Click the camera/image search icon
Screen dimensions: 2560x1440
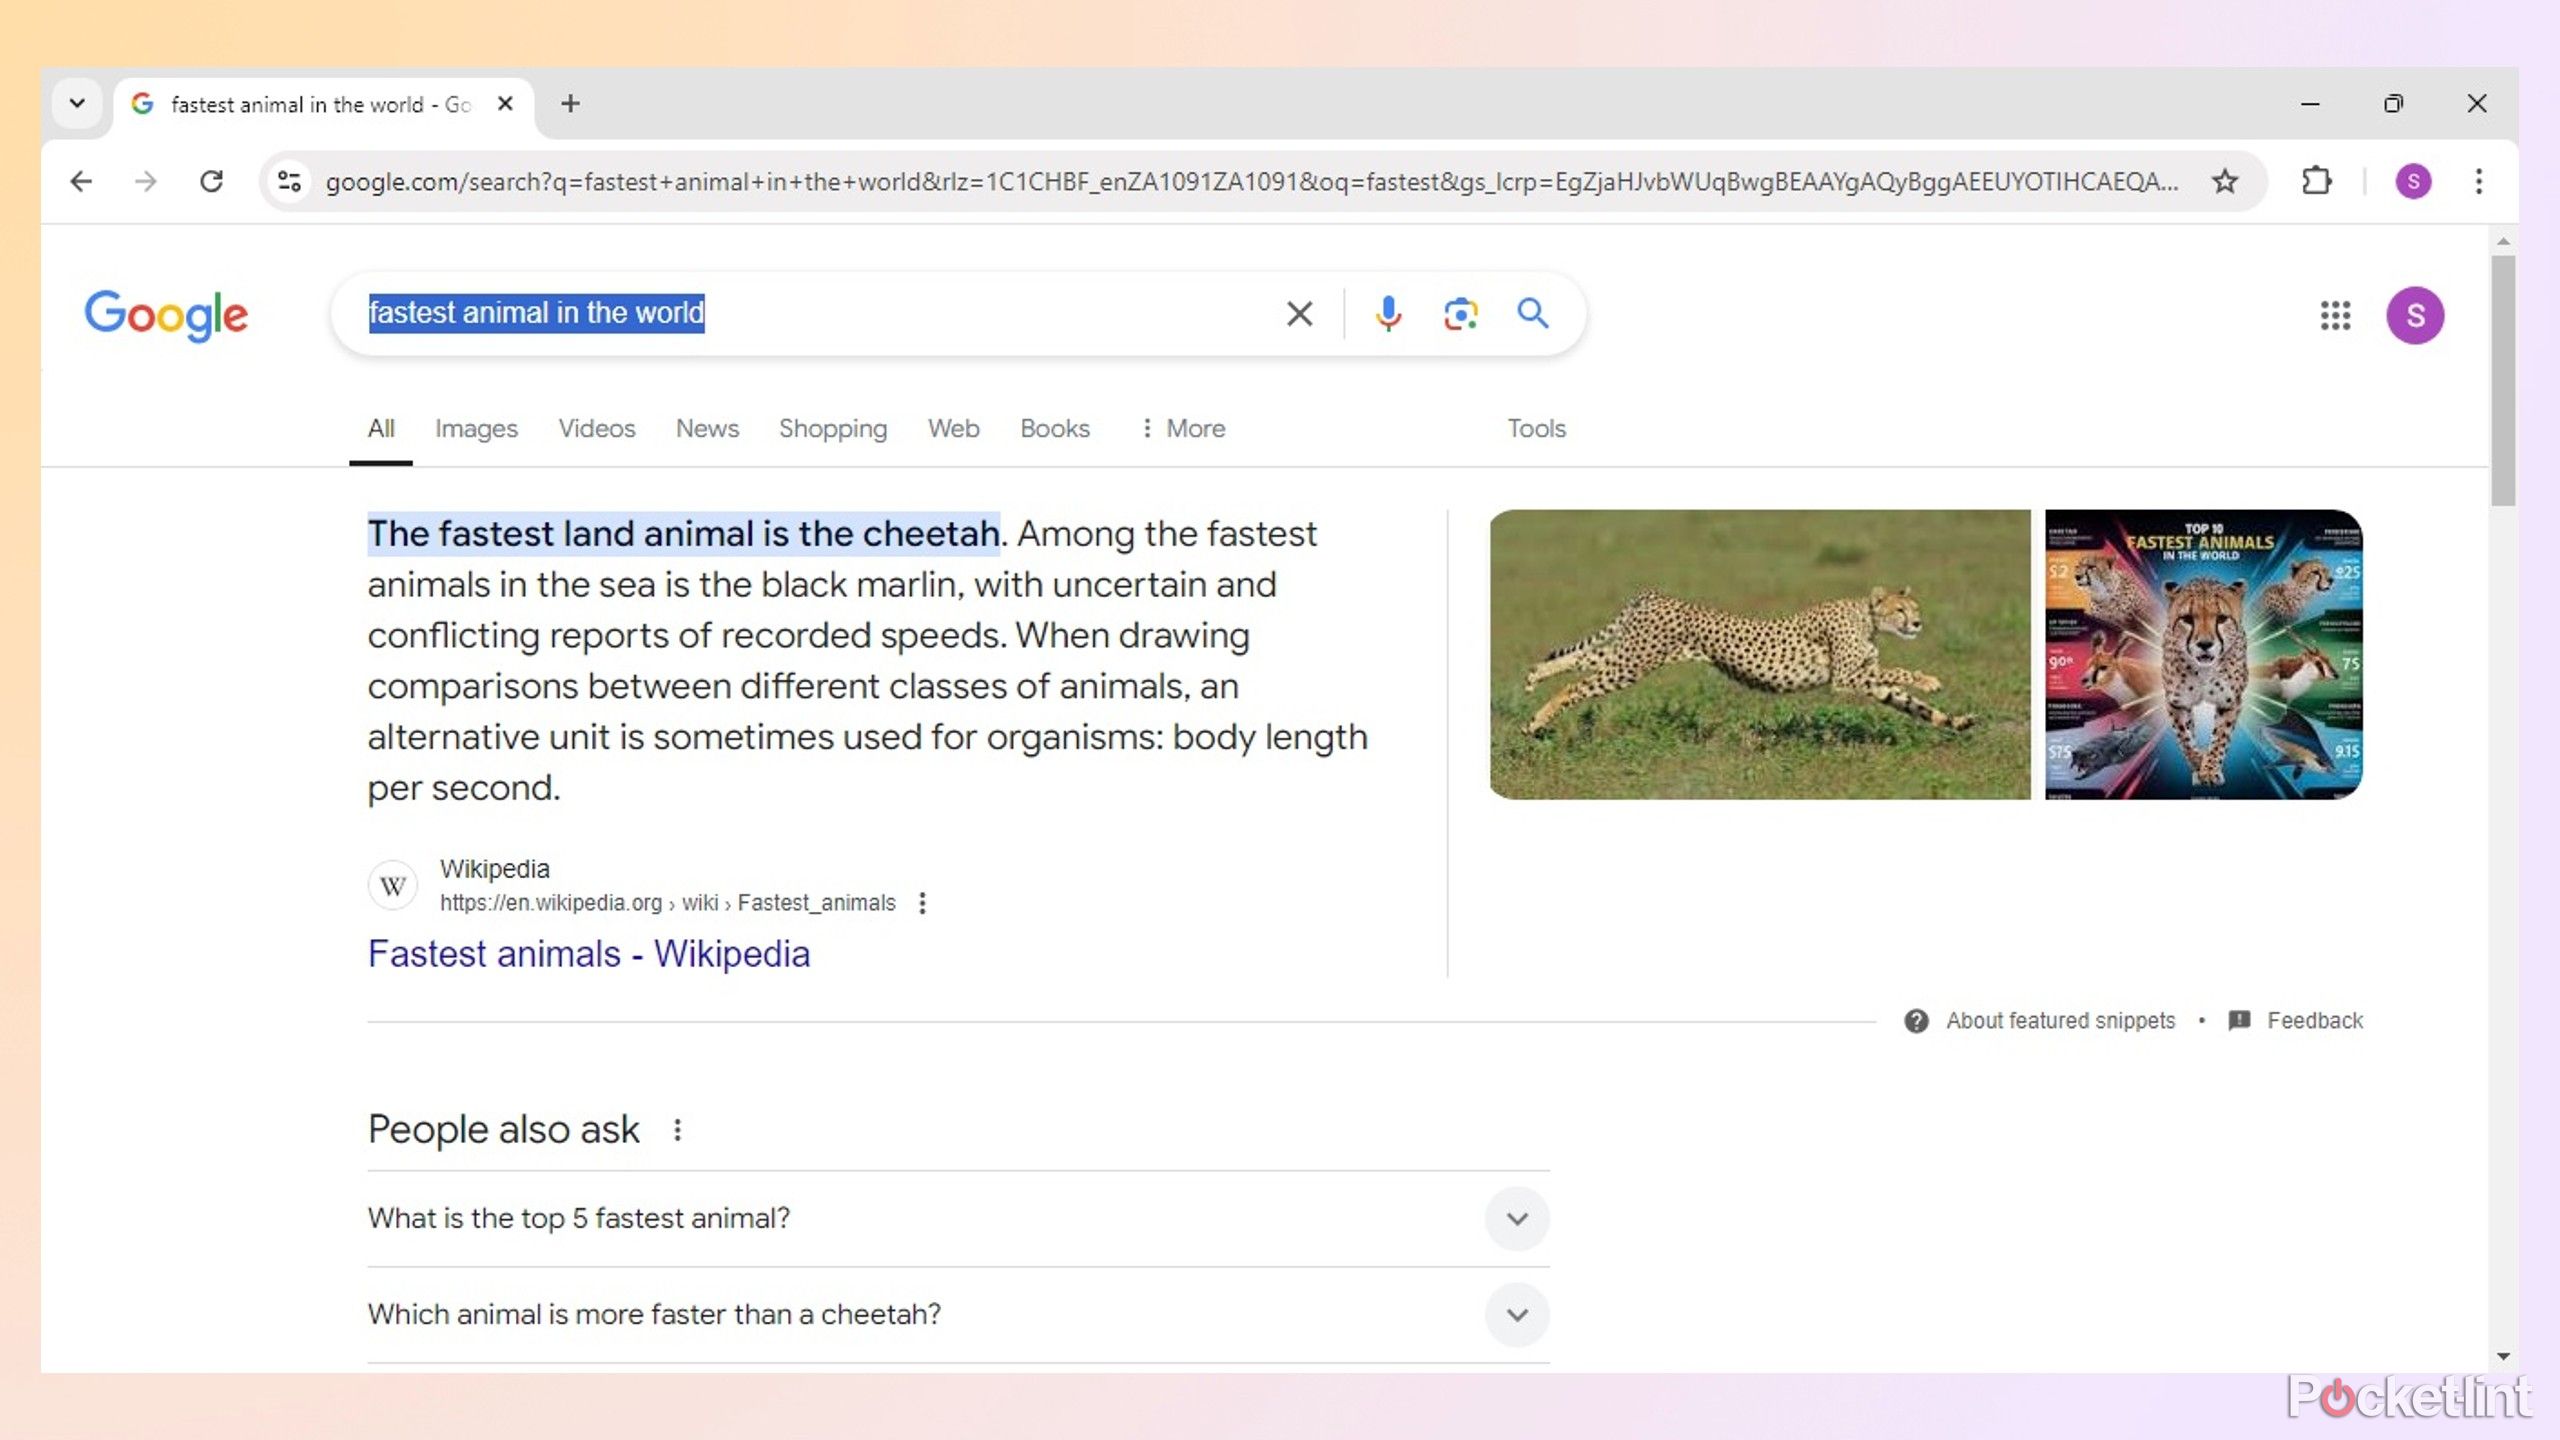pos(1459,313)
